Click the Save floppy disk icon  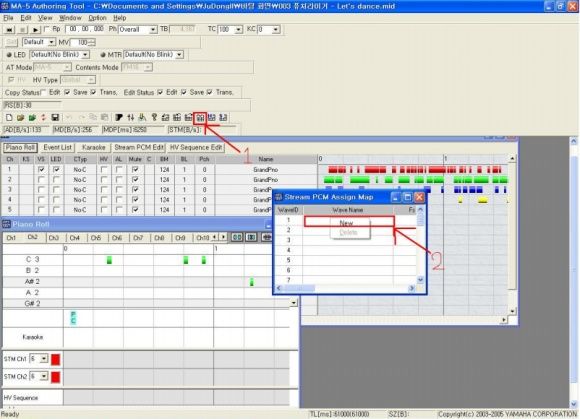tap(55, 118)
